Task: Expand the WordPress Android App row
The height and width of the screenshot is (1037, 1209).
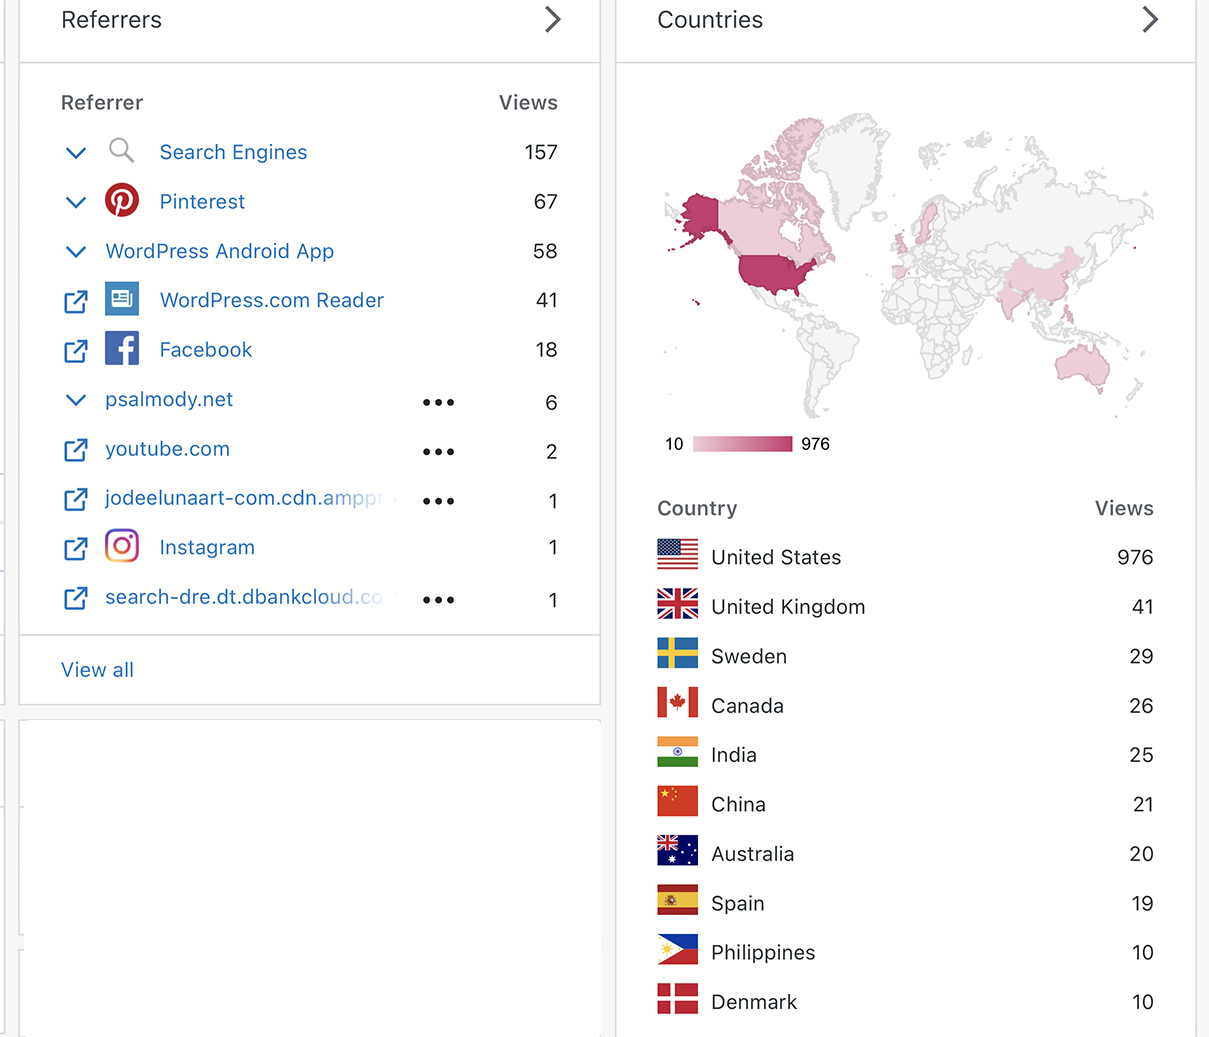Action: [76, 252]
